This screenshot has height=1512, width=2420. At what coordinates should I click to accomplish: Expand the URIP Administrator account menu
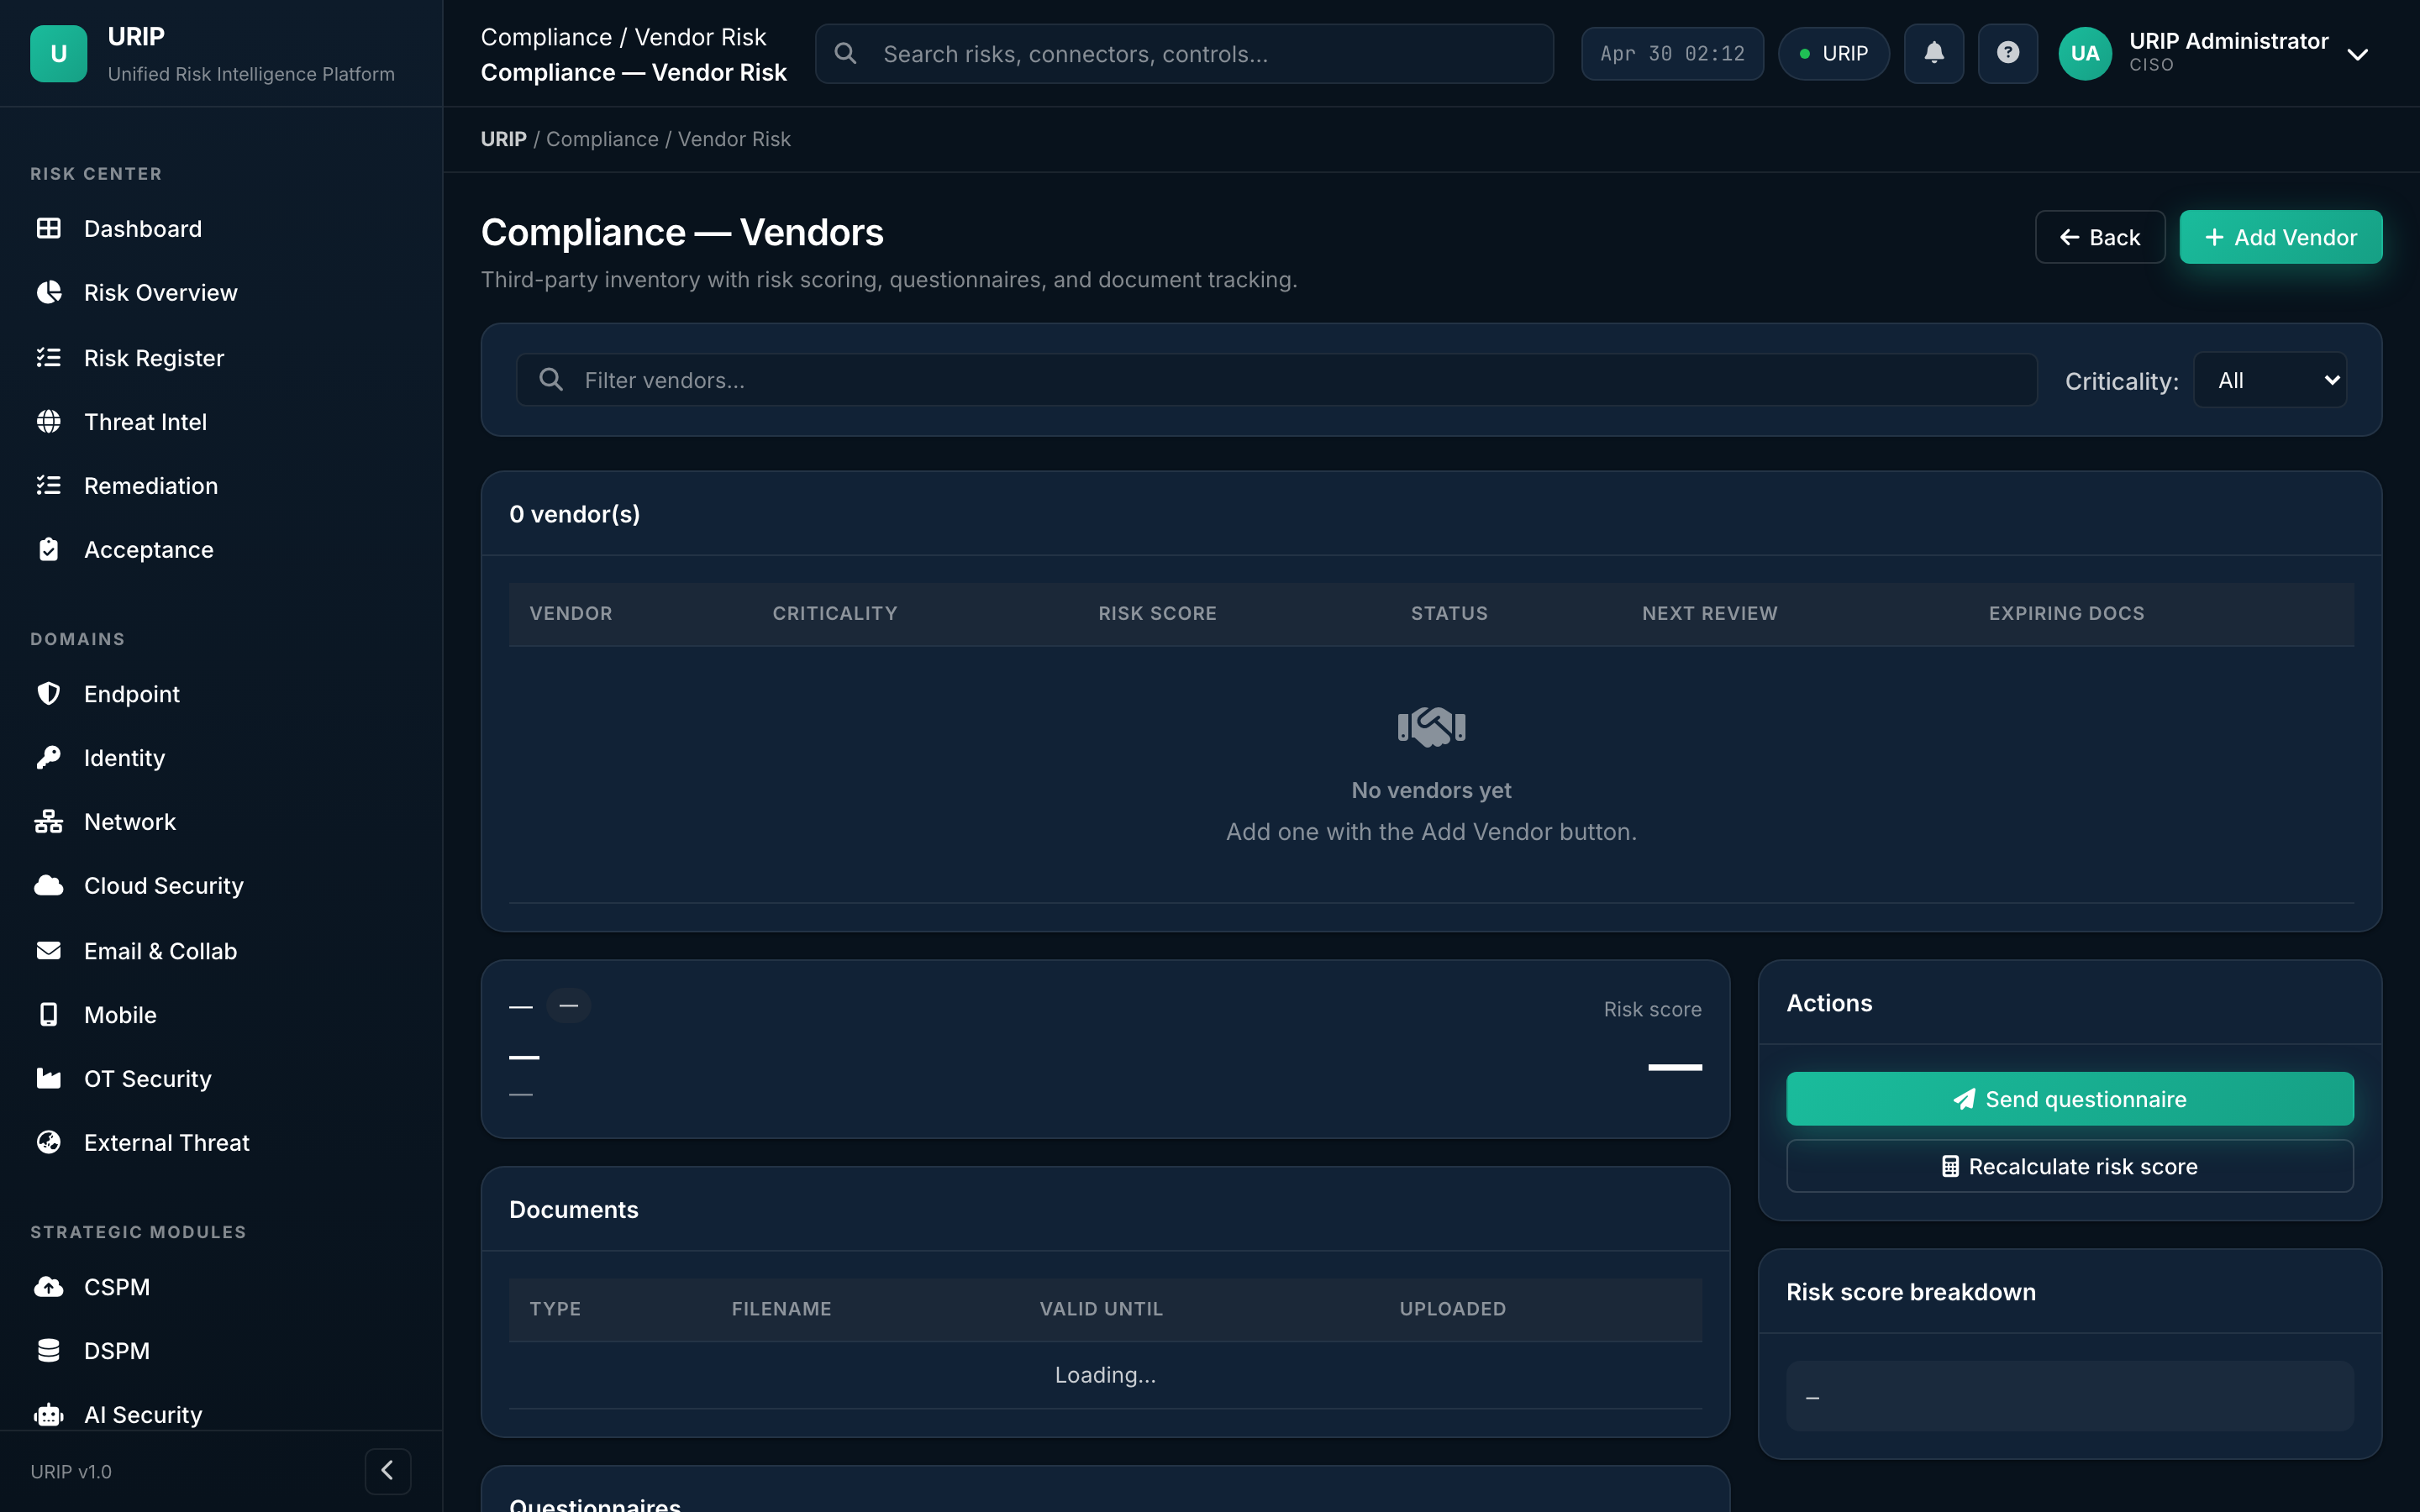[x=2358, y=54]
